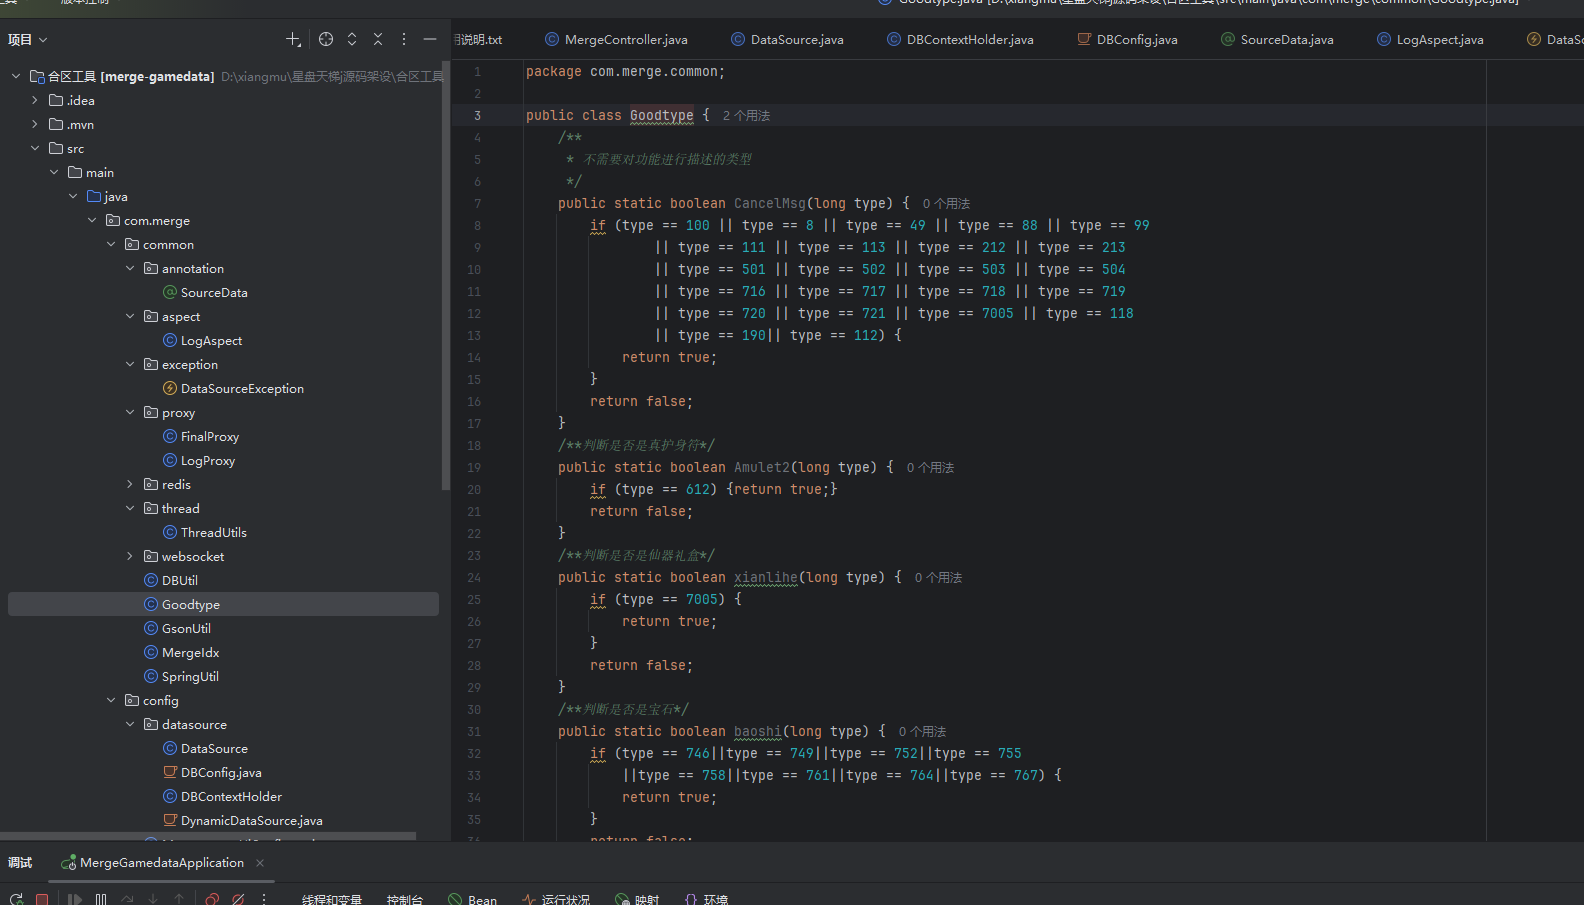The height and width of the screenshot is (905, 1584).
Task: Click the FinalProxy class icon in tree
Action: (x=170, y=436)
